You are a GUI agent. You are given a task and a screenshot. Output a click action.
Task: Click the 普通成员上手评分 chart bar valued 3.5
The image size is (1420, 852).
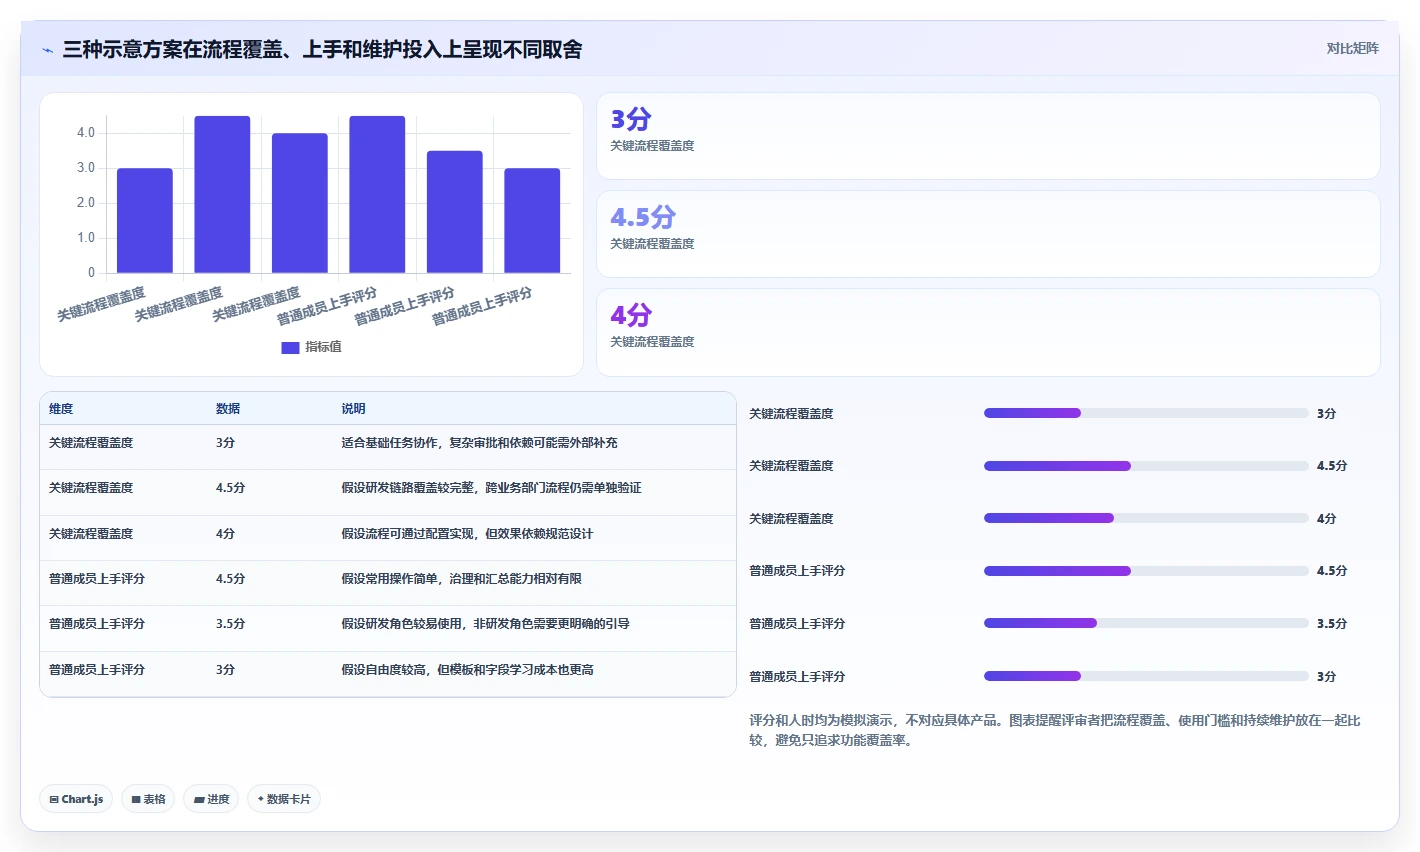[455, 212]
